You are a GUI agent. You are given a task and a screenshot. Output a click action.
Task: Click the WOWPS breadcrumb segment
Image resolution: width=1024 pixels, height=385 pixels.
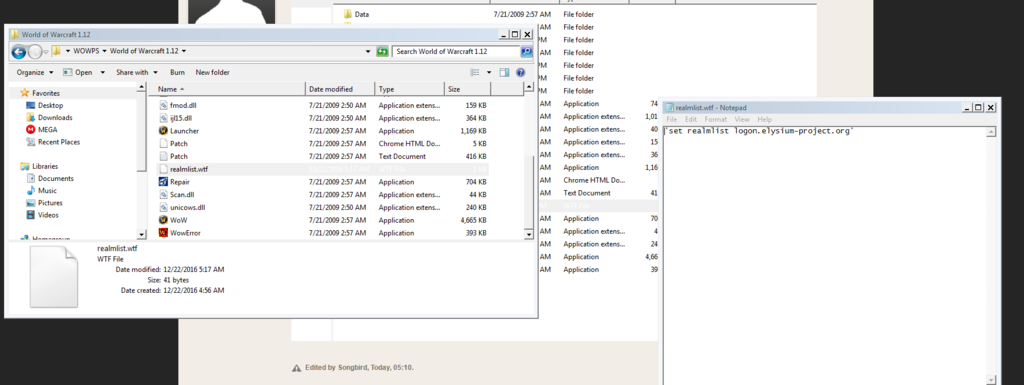[87, 51]
